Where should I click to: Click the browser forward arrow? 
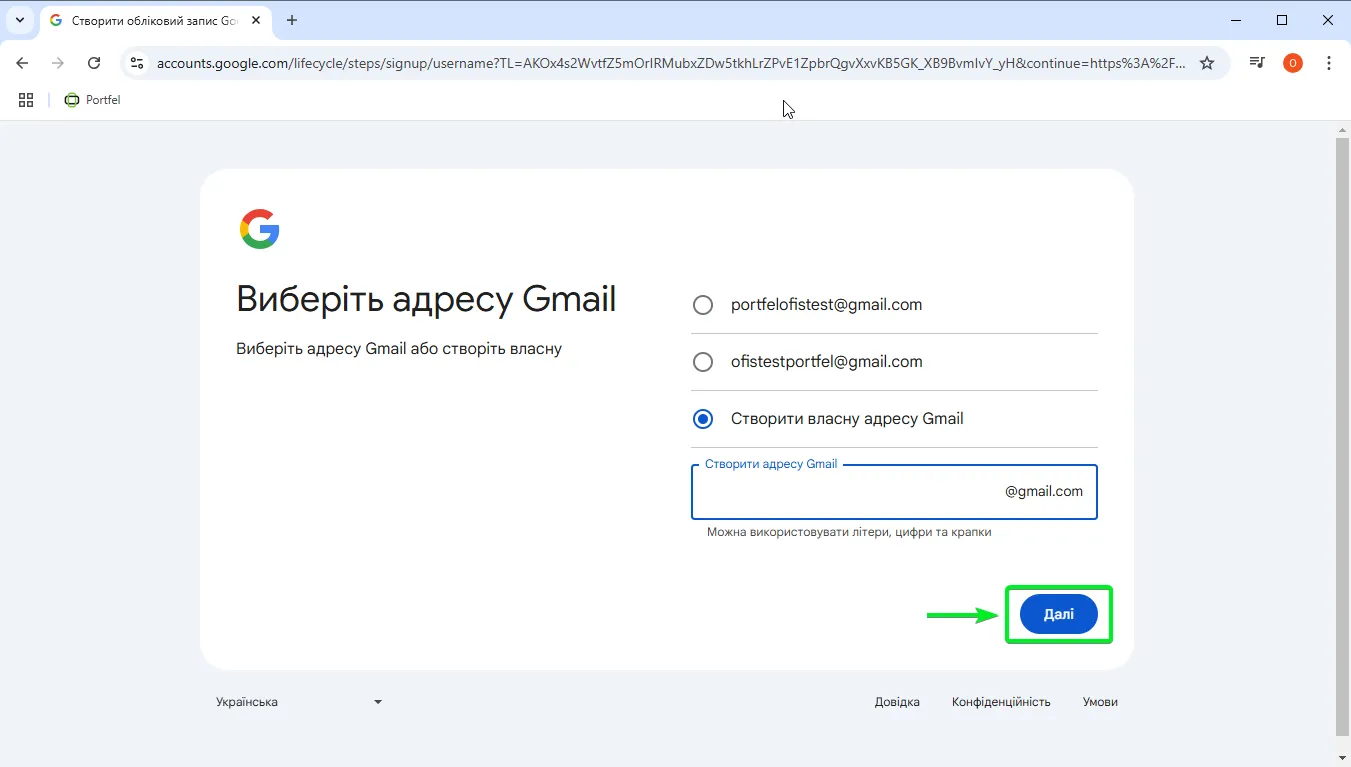[58, 63]
